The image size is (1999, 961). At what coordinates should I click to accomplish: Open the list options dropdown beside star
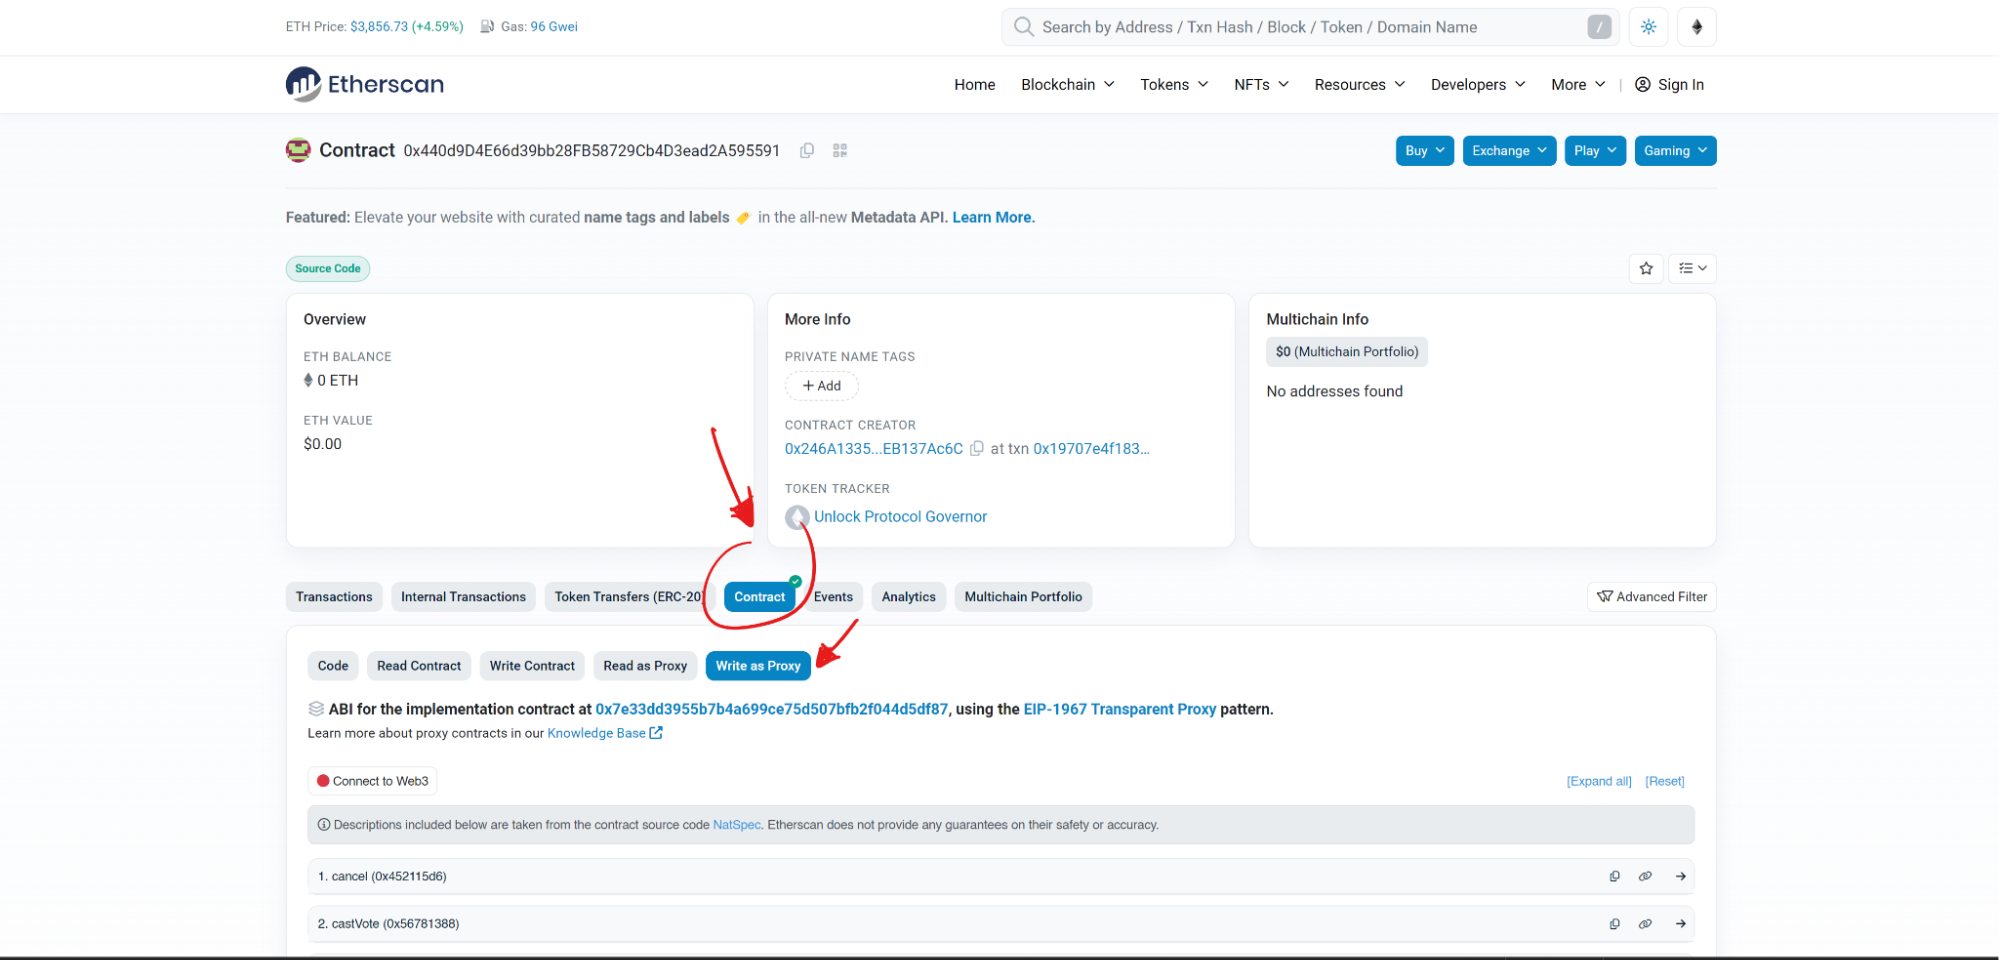point(1692,268)
